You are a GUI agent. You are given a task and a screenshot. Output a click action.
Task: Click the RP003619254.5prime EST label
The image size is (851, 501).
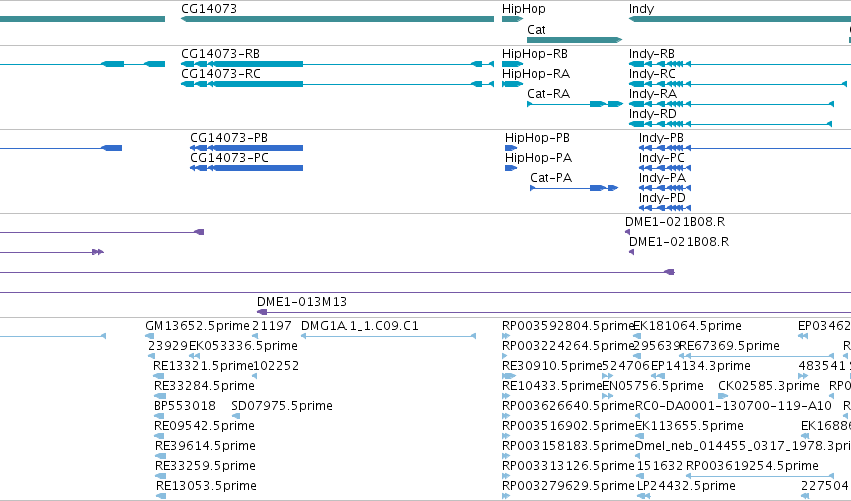[752, 466]
